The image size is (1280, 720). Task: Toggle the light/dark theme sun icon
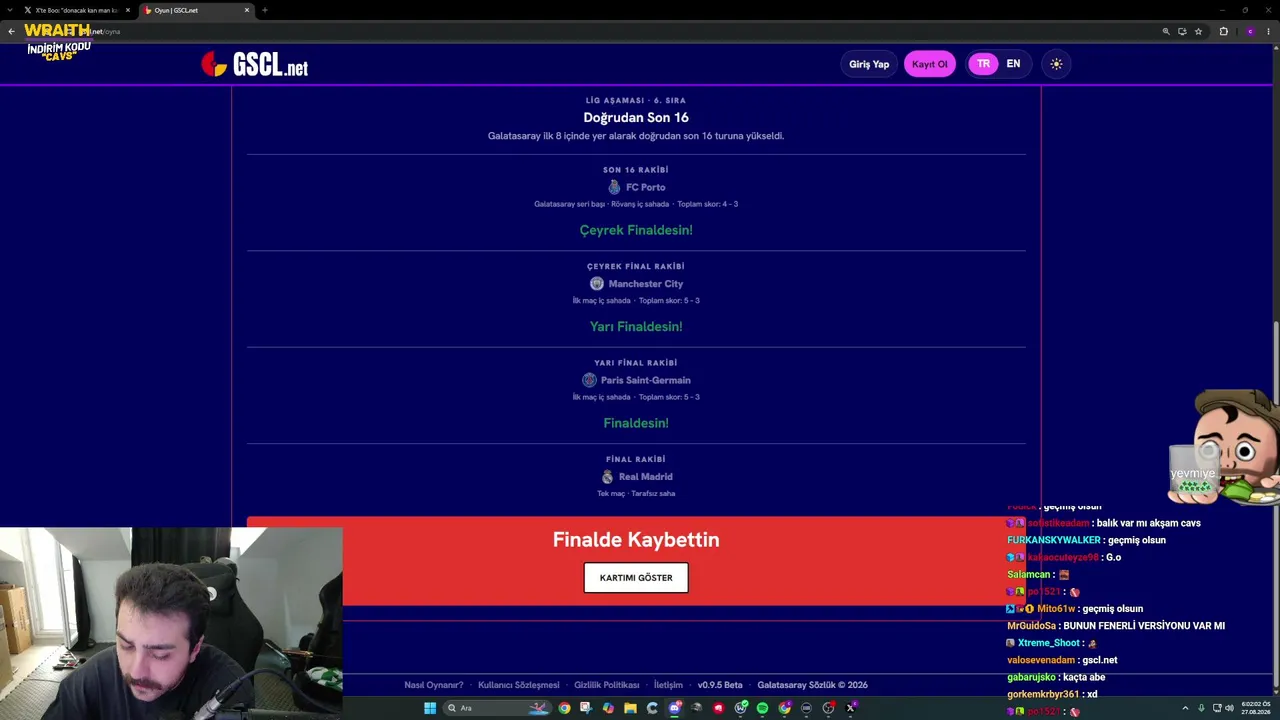1056,64
